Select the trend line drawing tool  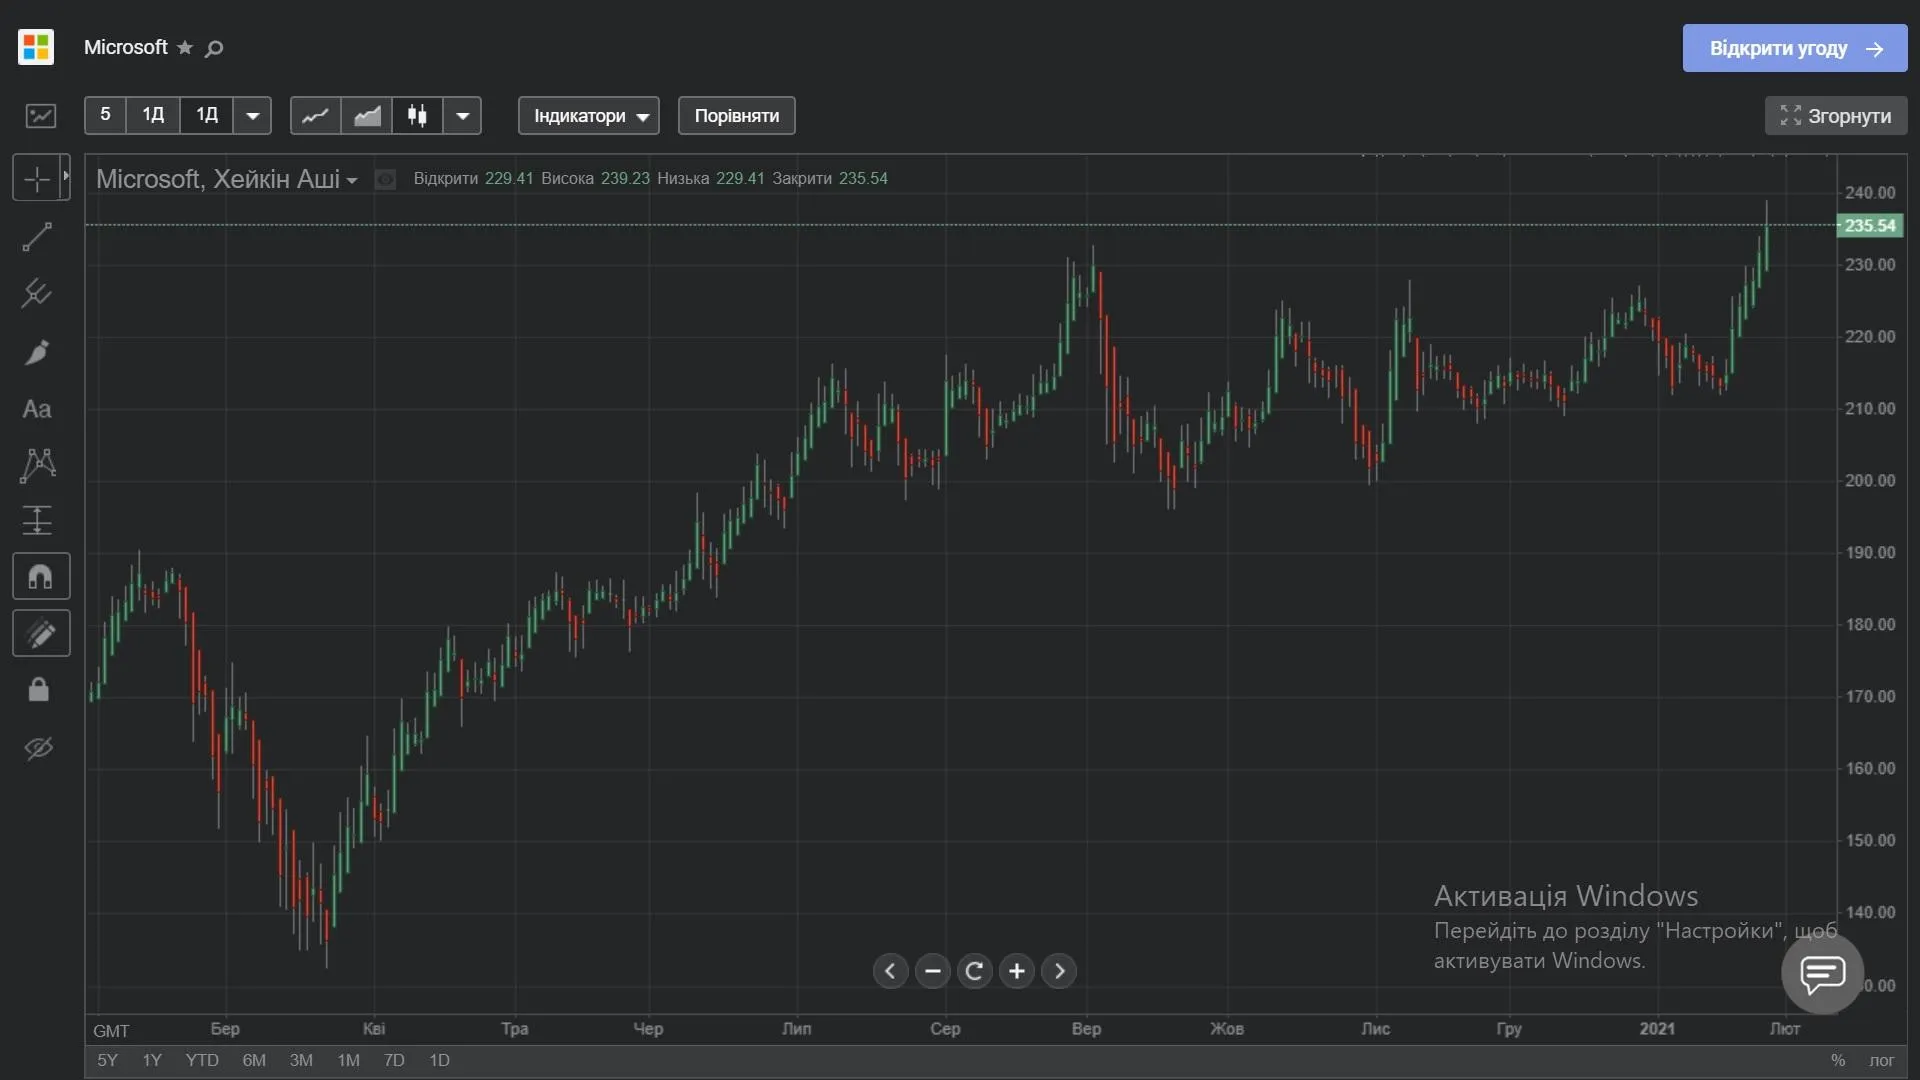coord(37,237)
